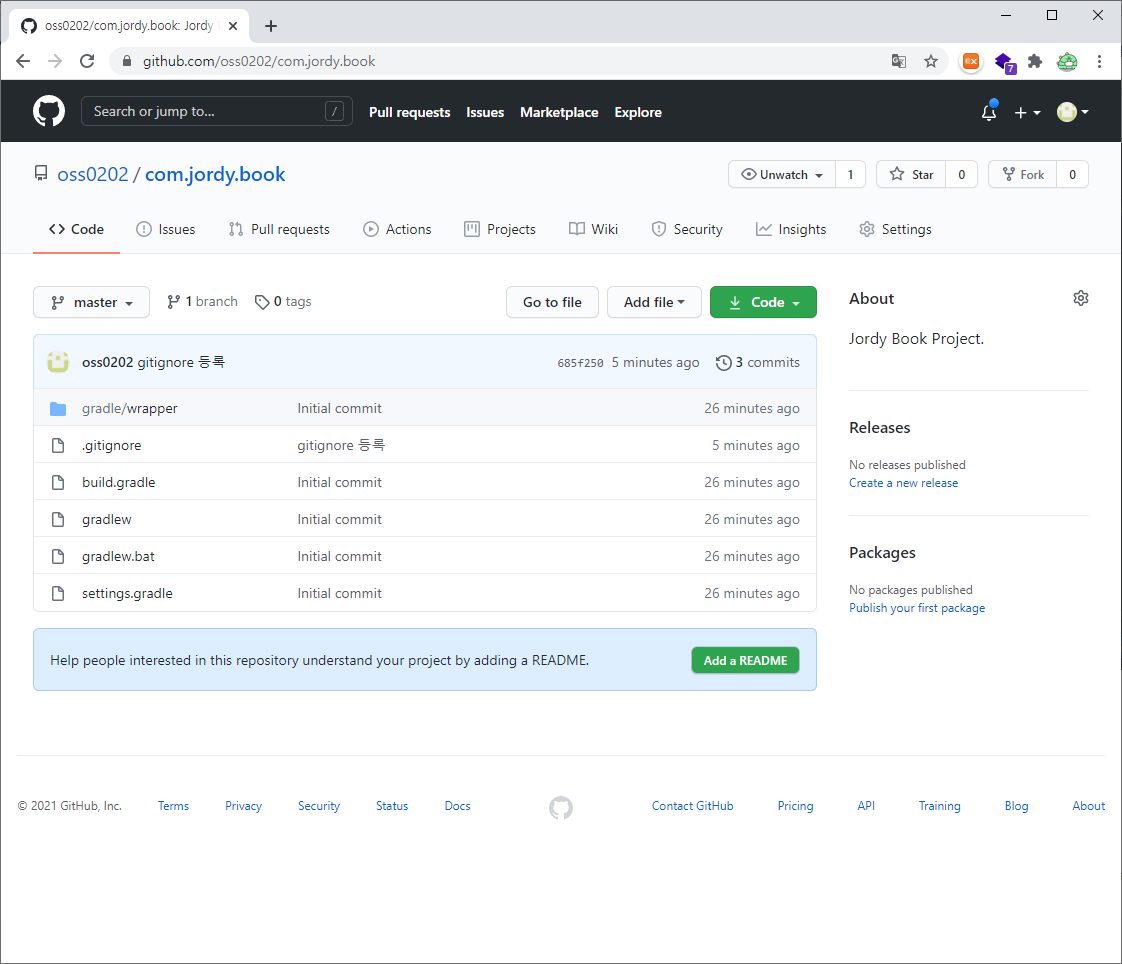Close the oss0202/com.jordy.book tab
The image size is (1122, 964).
(233, 26)
